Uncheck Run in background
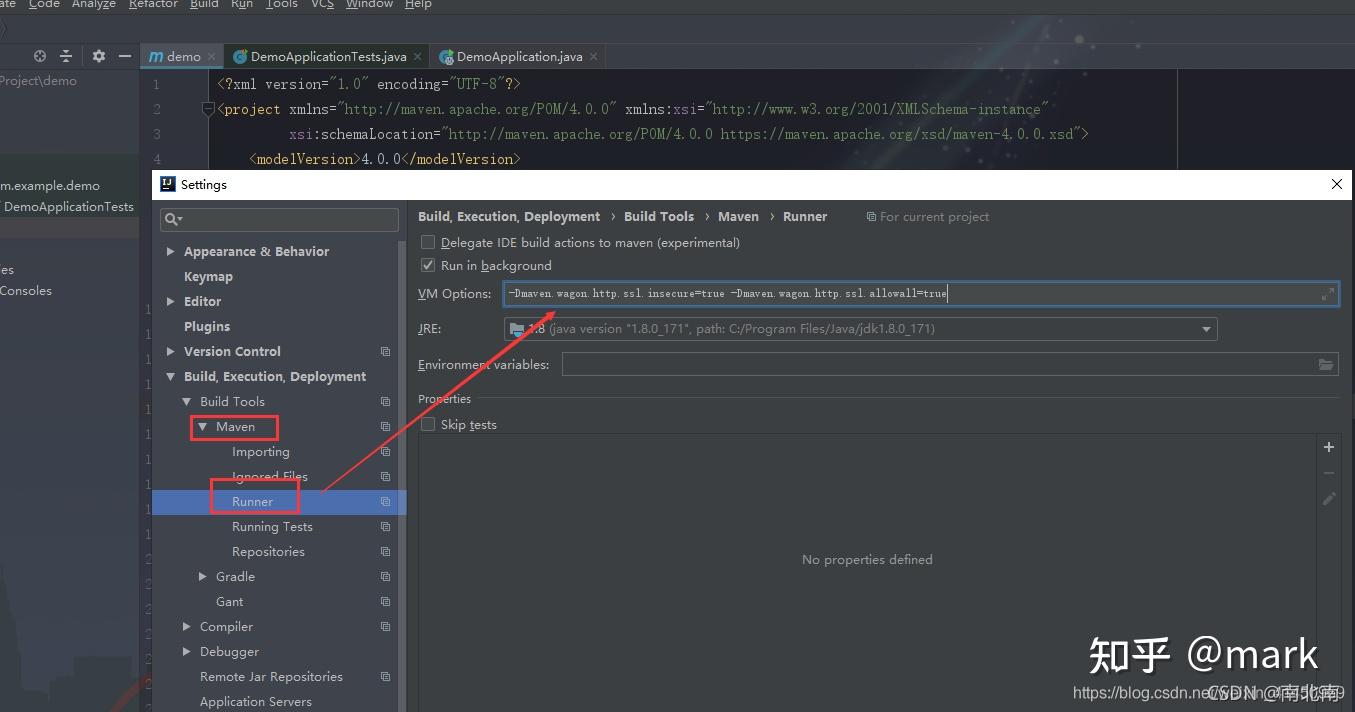 tap(428, 265)
